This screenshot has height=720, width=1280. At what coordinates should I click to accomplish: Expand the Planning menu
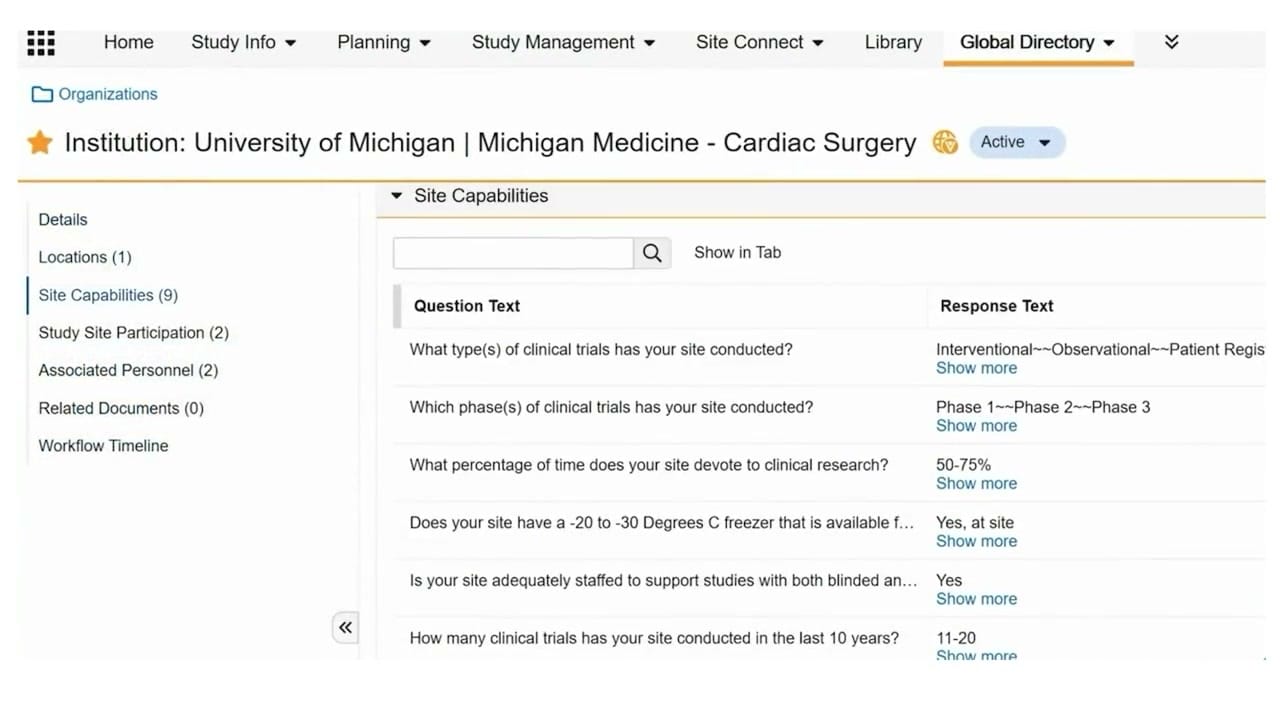pos(384,42)
